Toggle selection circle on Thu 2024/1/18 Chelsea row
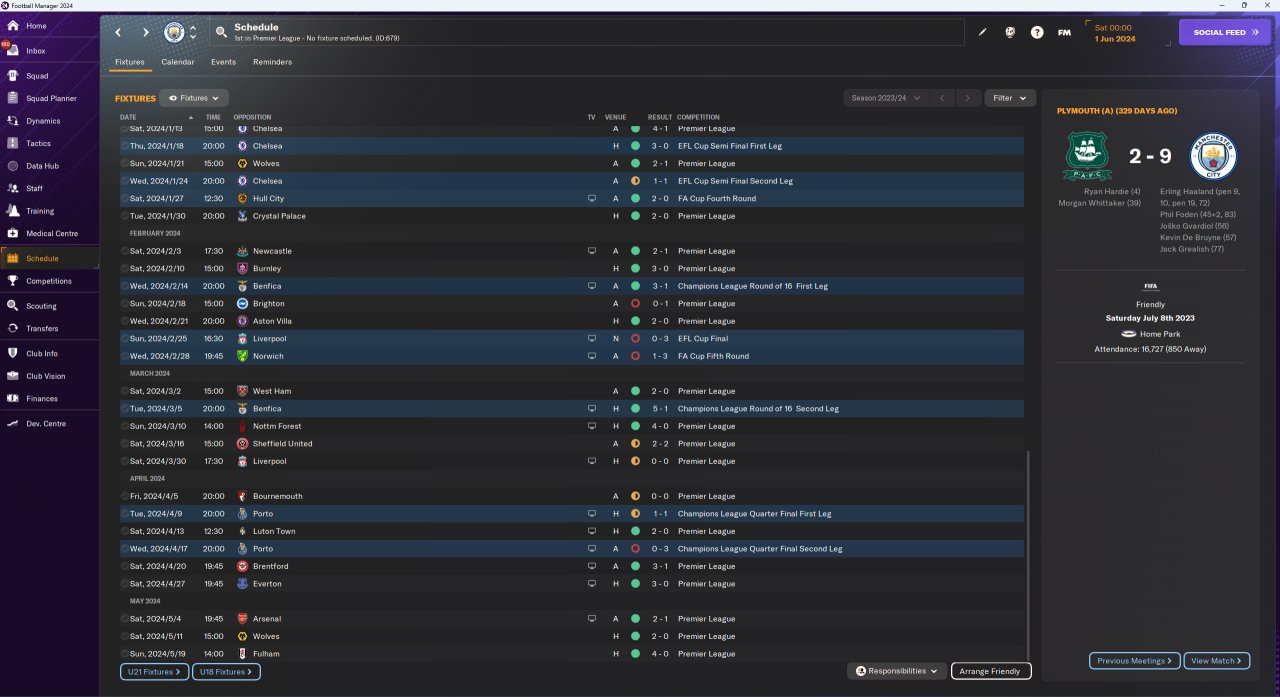The height and width of the screenshot is (697, 1280). pos(125,146)
